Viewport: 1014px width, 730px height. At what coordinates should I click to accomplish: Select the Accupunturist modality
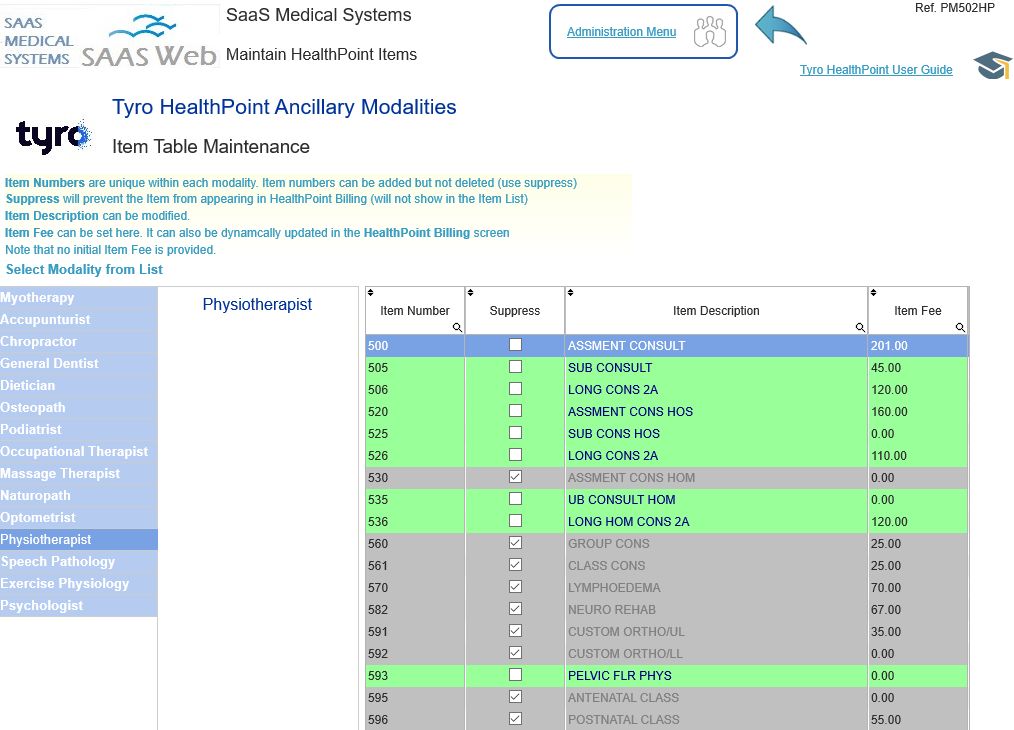pos(78,320)
